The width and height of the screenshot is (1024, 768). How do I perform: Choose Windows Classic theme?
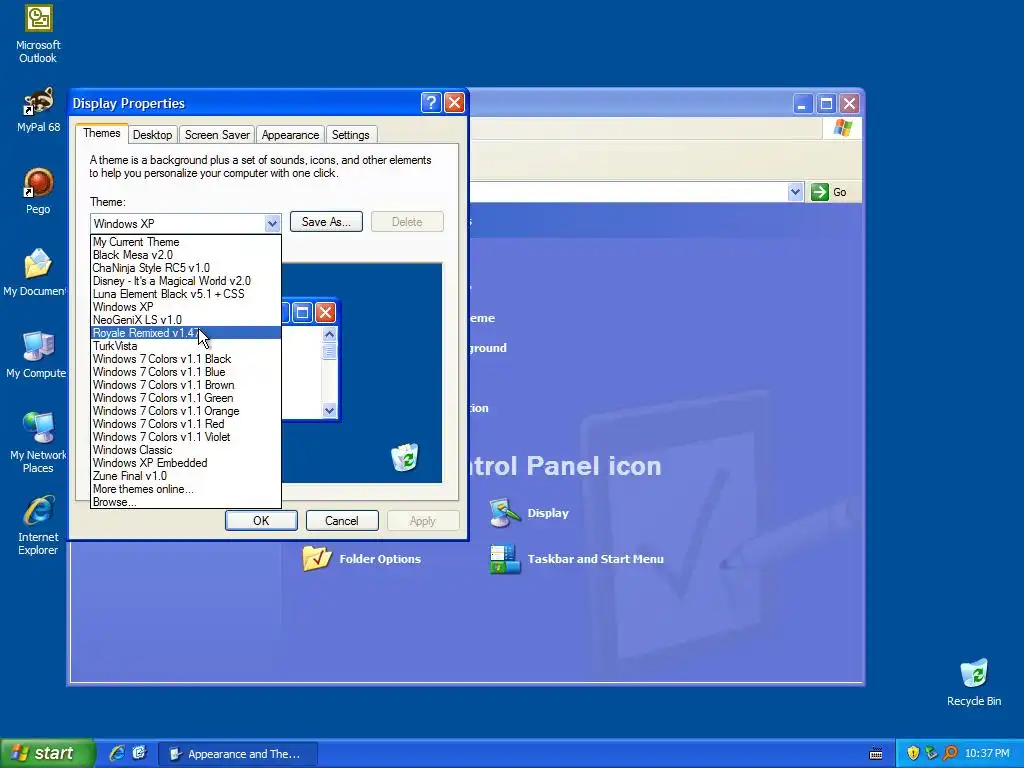click(x=186, y=450)
